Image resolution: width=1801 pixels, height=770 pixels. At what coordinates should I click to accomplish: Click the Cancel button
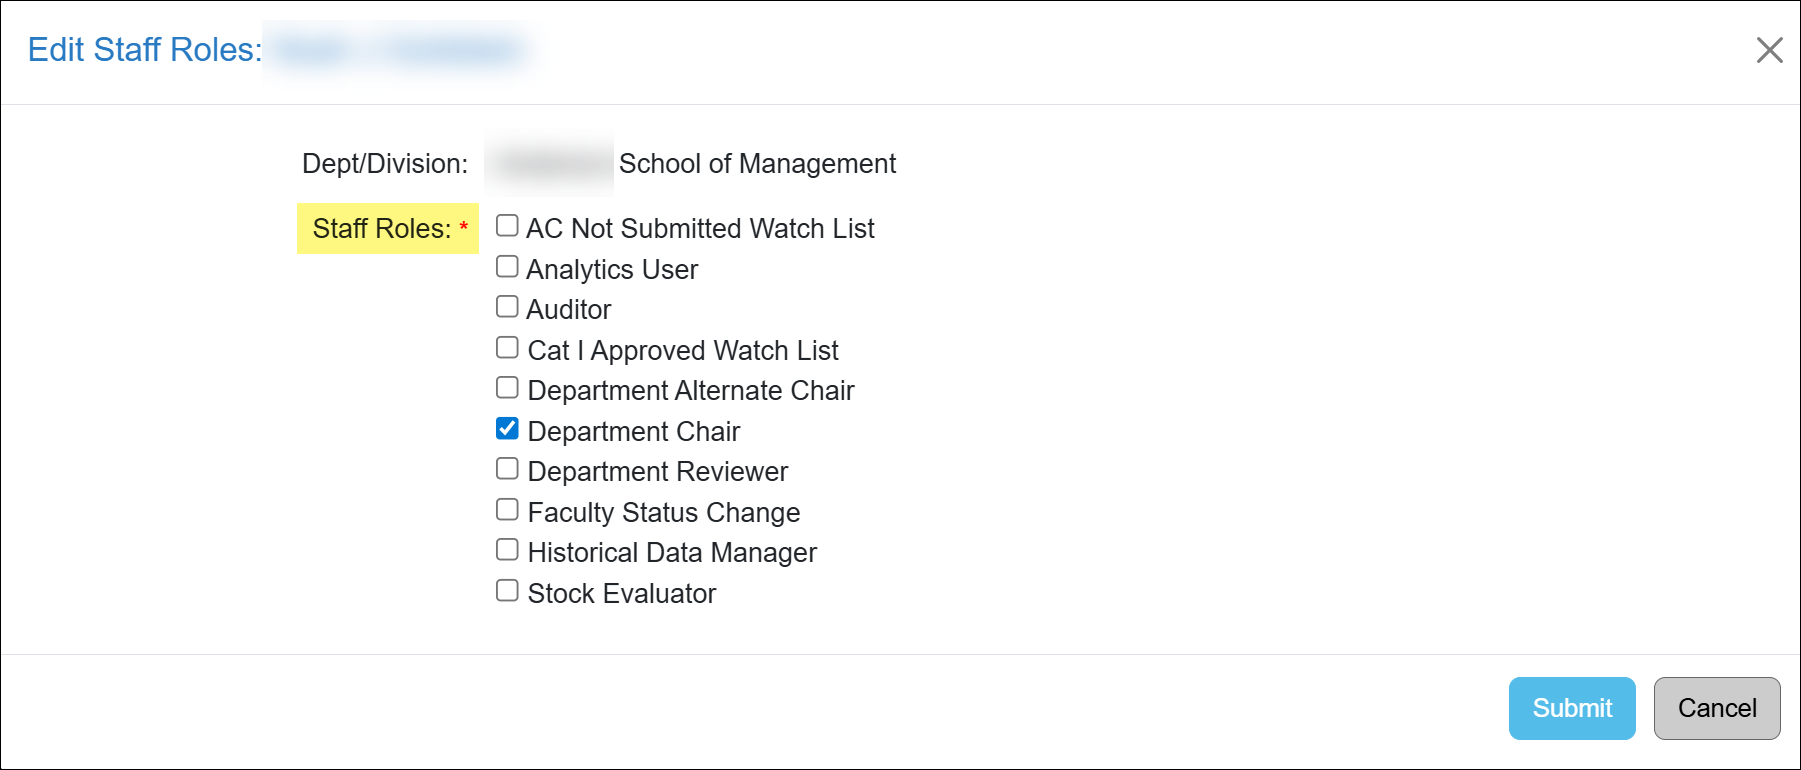[x=1716, y=708]
